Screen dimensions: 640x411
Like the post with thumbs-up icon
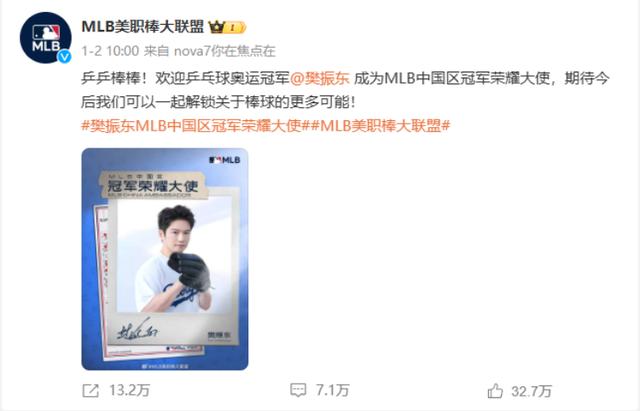495,391
